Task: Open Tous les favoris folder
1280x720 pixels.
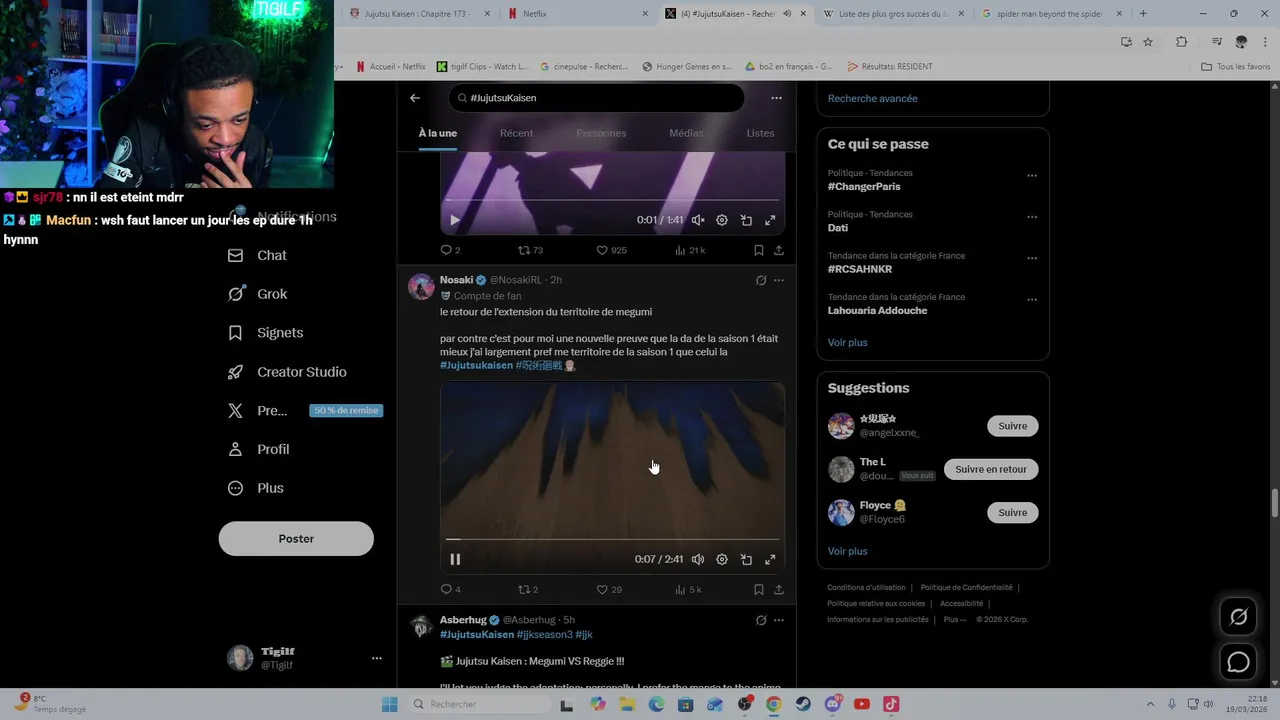Action: (x=1235, y=67)
